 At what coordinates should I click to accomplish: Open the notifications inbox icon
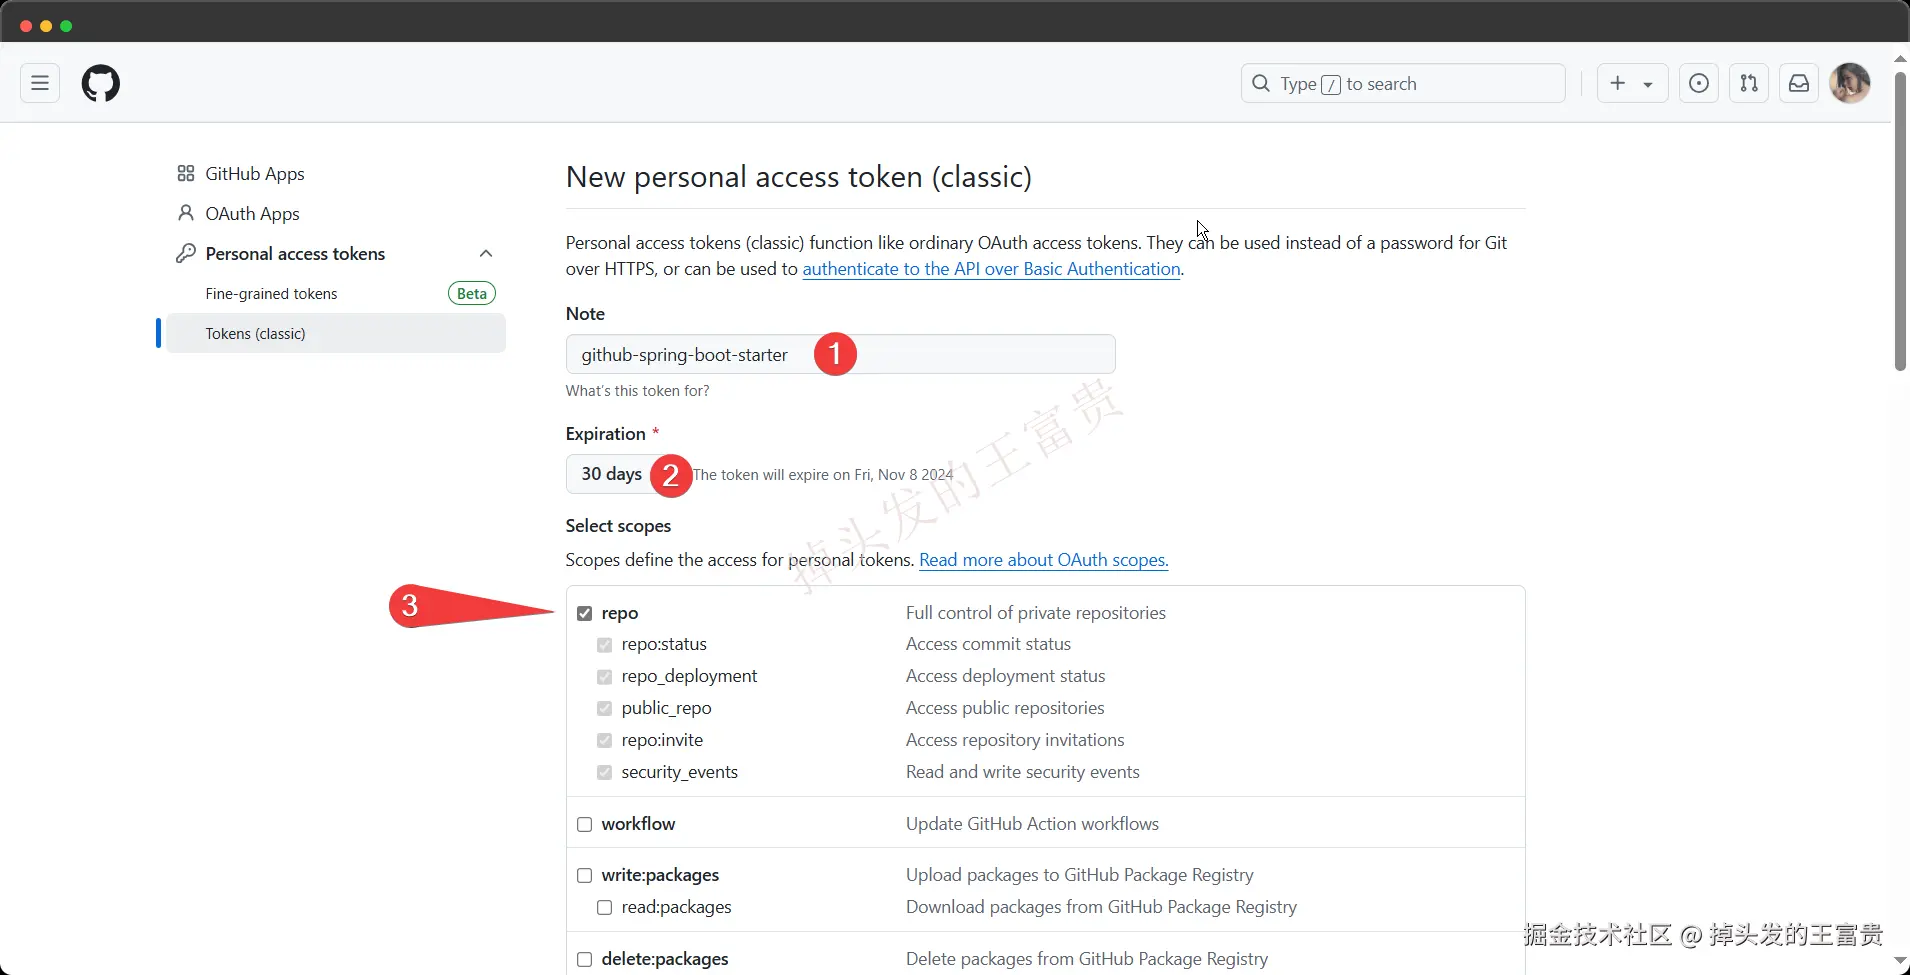click(x=1799, y=83)
